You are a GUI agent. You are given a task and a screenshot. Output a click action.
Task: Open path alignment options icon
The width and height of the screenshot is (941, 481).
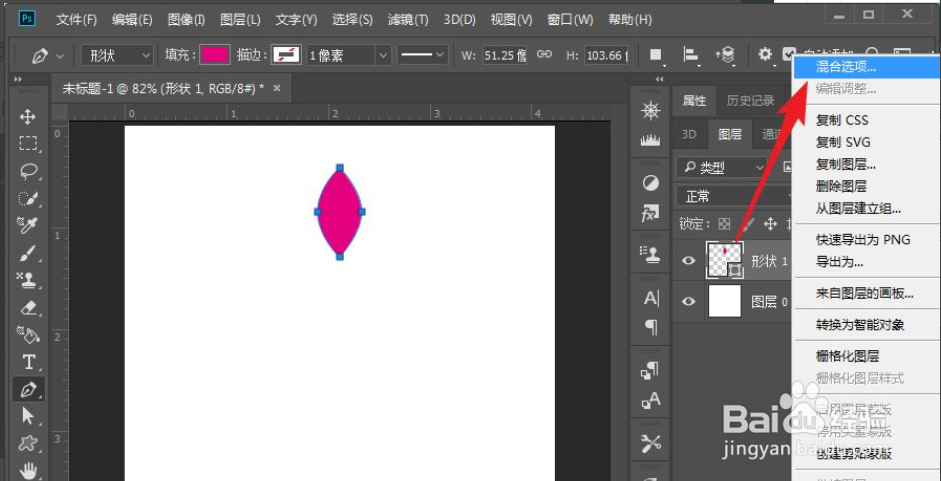click(691, 55)
